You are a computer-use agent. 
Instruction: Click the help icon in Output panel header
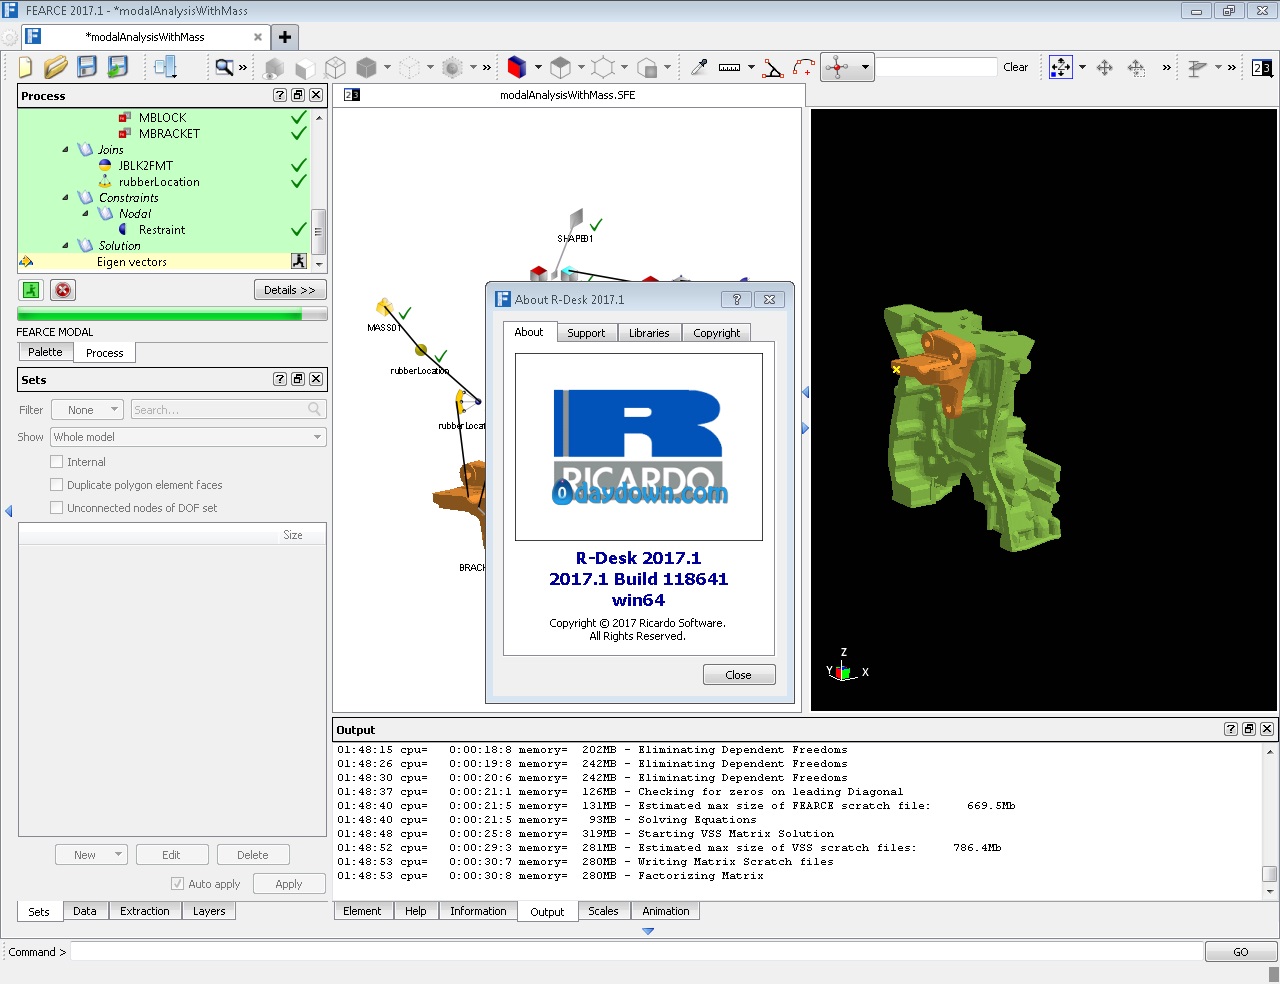(x=1231, y=729)
